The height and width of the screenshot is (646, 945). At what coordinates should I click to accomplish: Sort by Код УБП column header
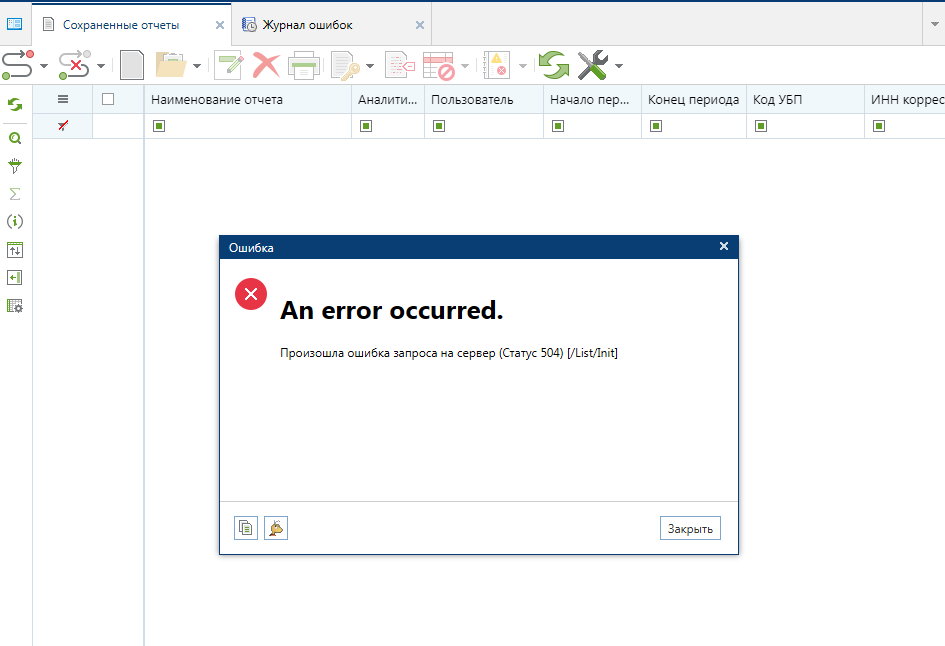pos(805,99)
